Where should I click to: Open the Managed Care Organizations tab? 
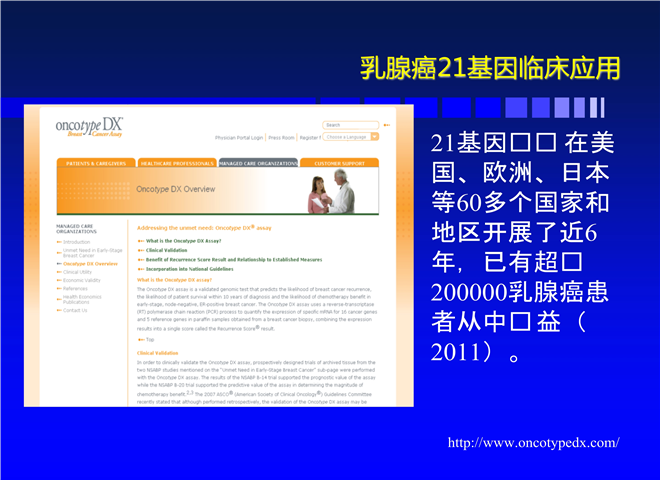(x=257, y=162)
